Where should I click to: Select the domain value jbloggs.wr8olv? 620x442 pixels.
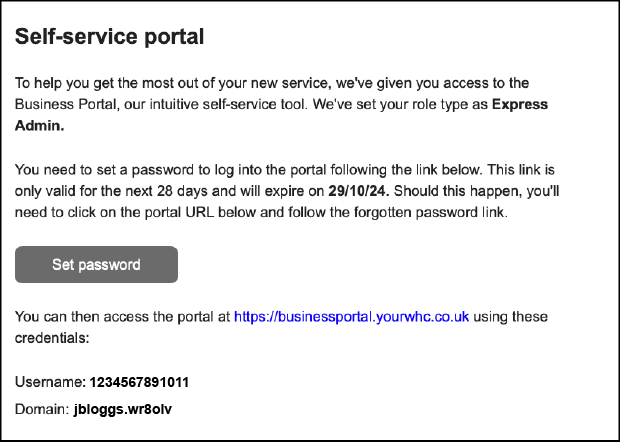pyautogui.click(x=123, y=409)
